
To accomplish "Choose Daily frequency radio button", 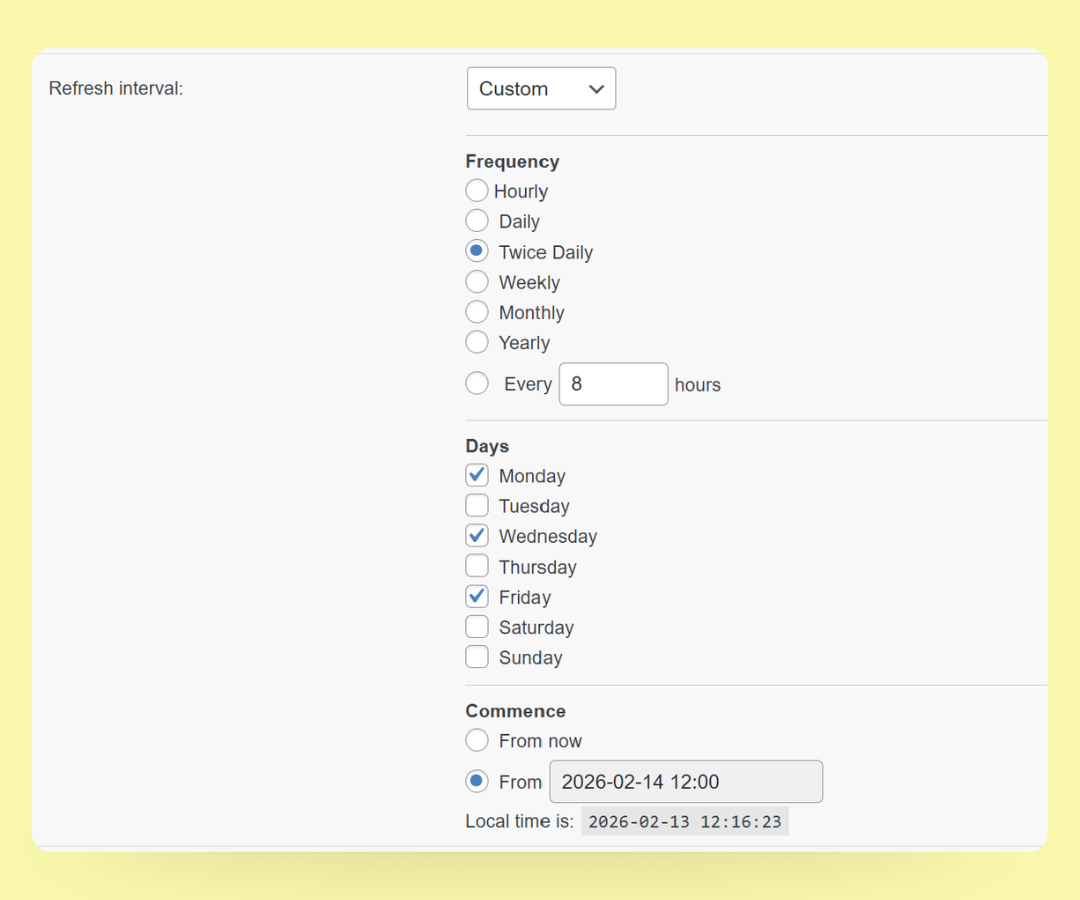I will [477, 221].
